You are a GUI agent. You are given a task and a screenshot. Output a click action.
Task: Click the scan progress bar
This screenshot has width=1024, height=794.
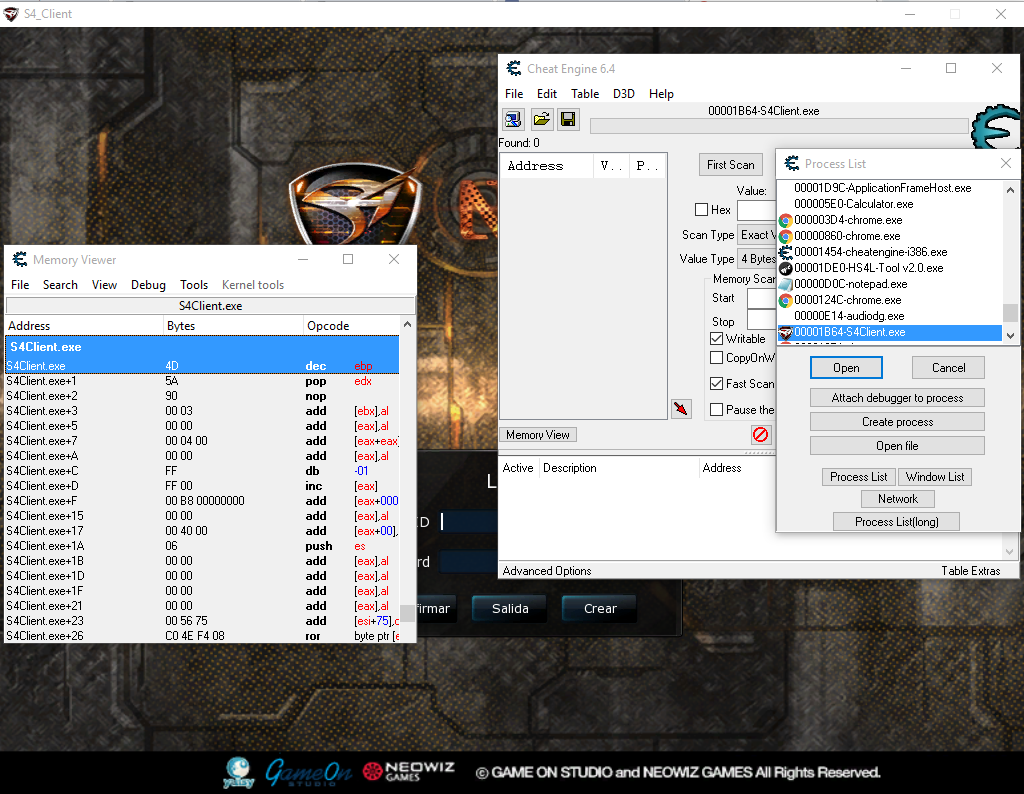tap(778, 126)
